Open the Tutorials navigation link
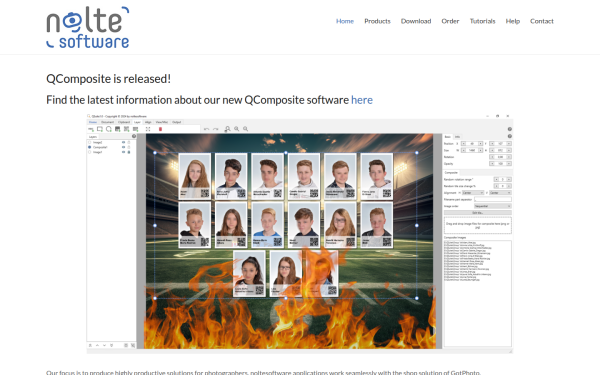This screenshot has height=375, width=600. (x=482, y=21)
